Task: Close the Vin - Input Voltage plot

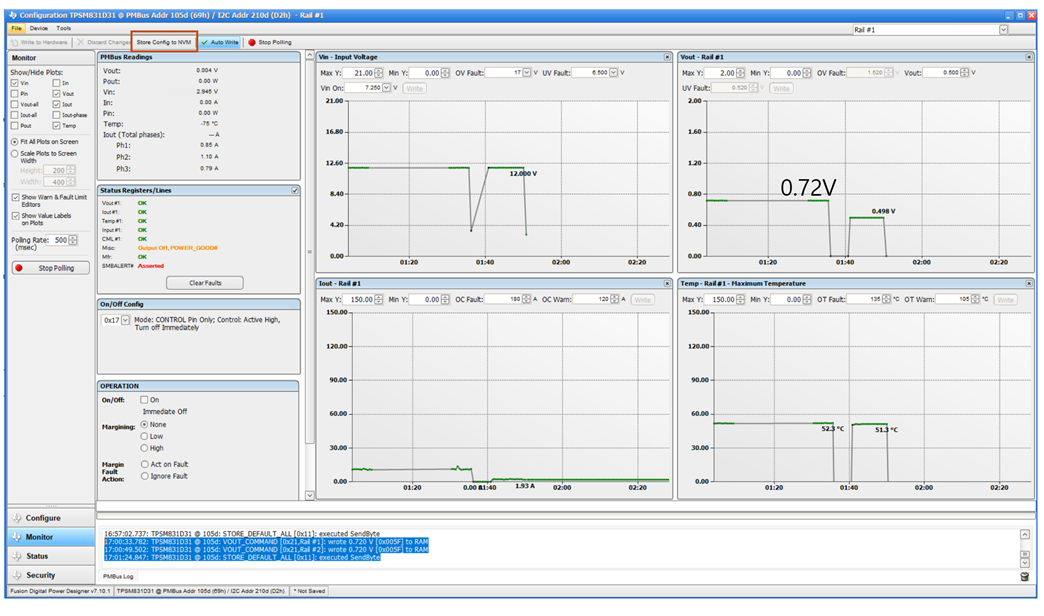Action: click(667, 57)
